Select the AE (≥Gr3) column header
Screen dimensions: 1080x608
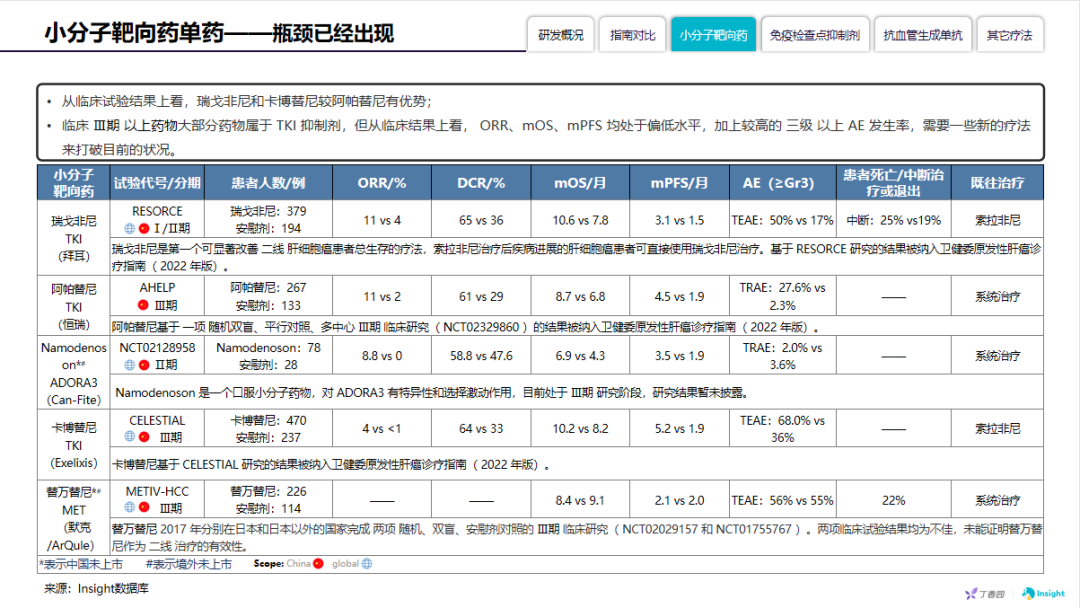click(782, 182)
